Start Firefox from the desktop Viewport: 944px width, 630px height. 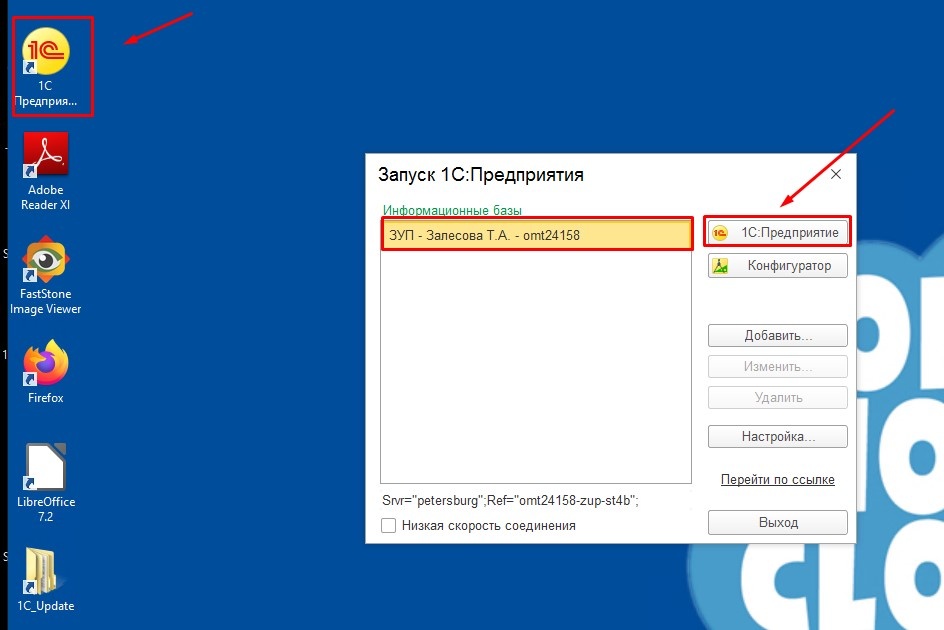pyautogui.click(x=46, y=371)
